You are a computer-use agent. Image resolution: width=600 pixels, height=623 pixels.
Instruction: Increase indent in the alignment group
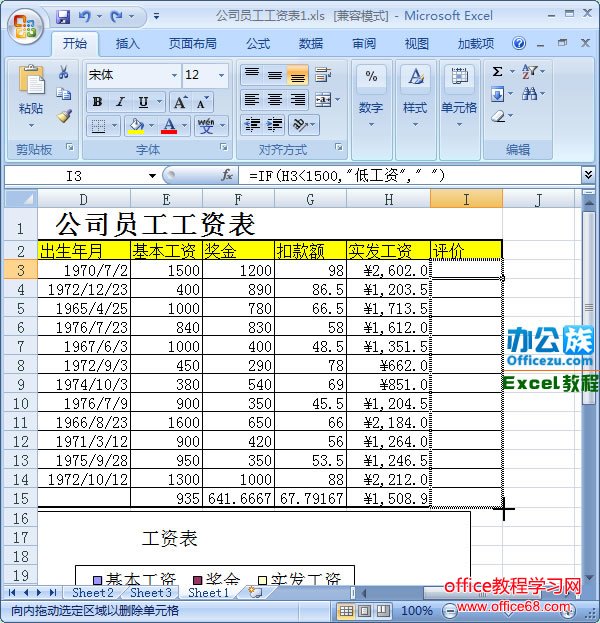tap(275, 125)
